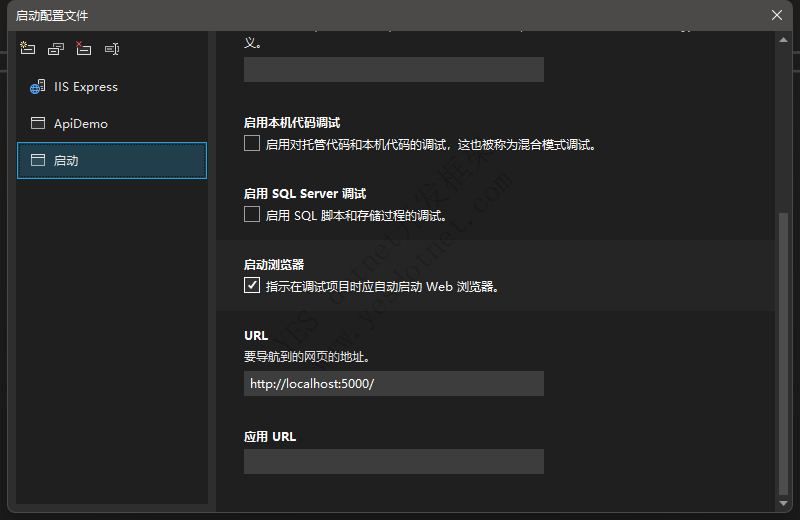Click the rename profile icon
The width and height of the screenshot is (800, 520).
(x=112, y=48)
